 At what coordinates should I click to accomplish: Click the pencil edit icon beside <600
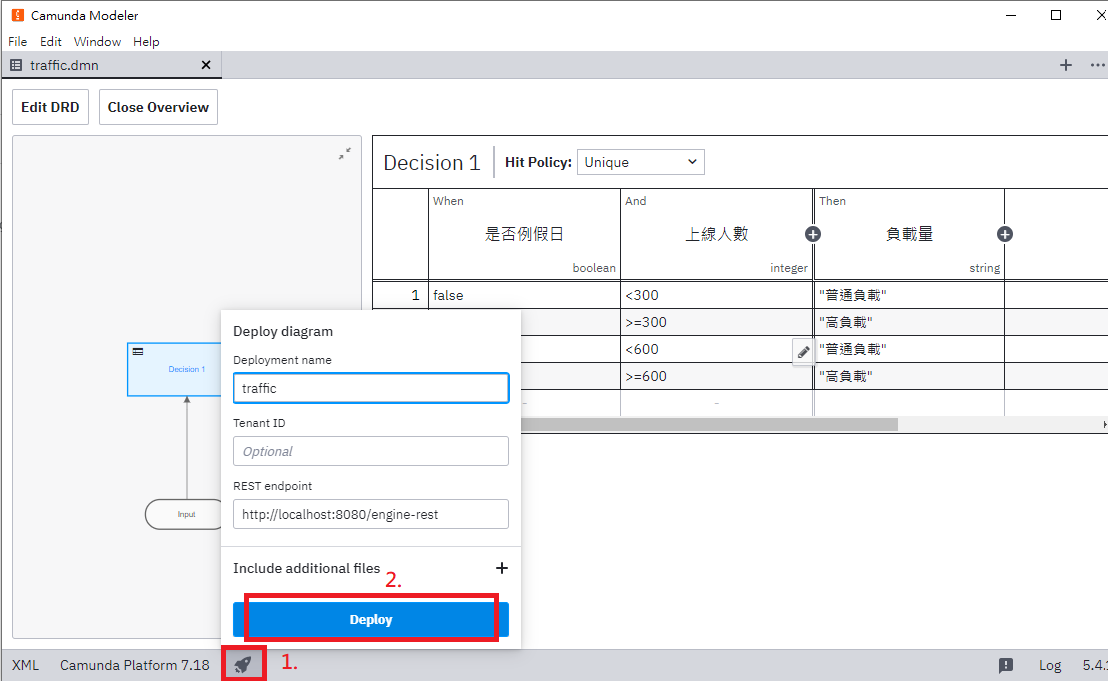click(803, 351)
